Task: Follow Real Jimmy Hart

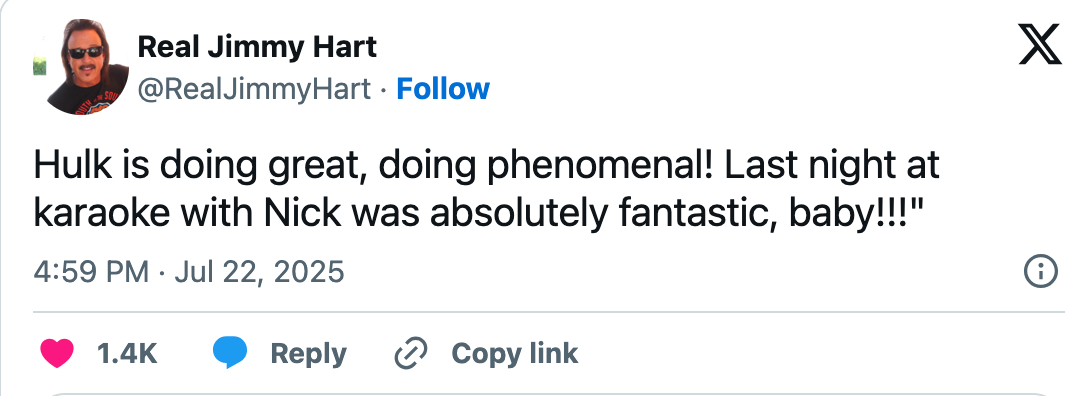Action: [443, 89]
